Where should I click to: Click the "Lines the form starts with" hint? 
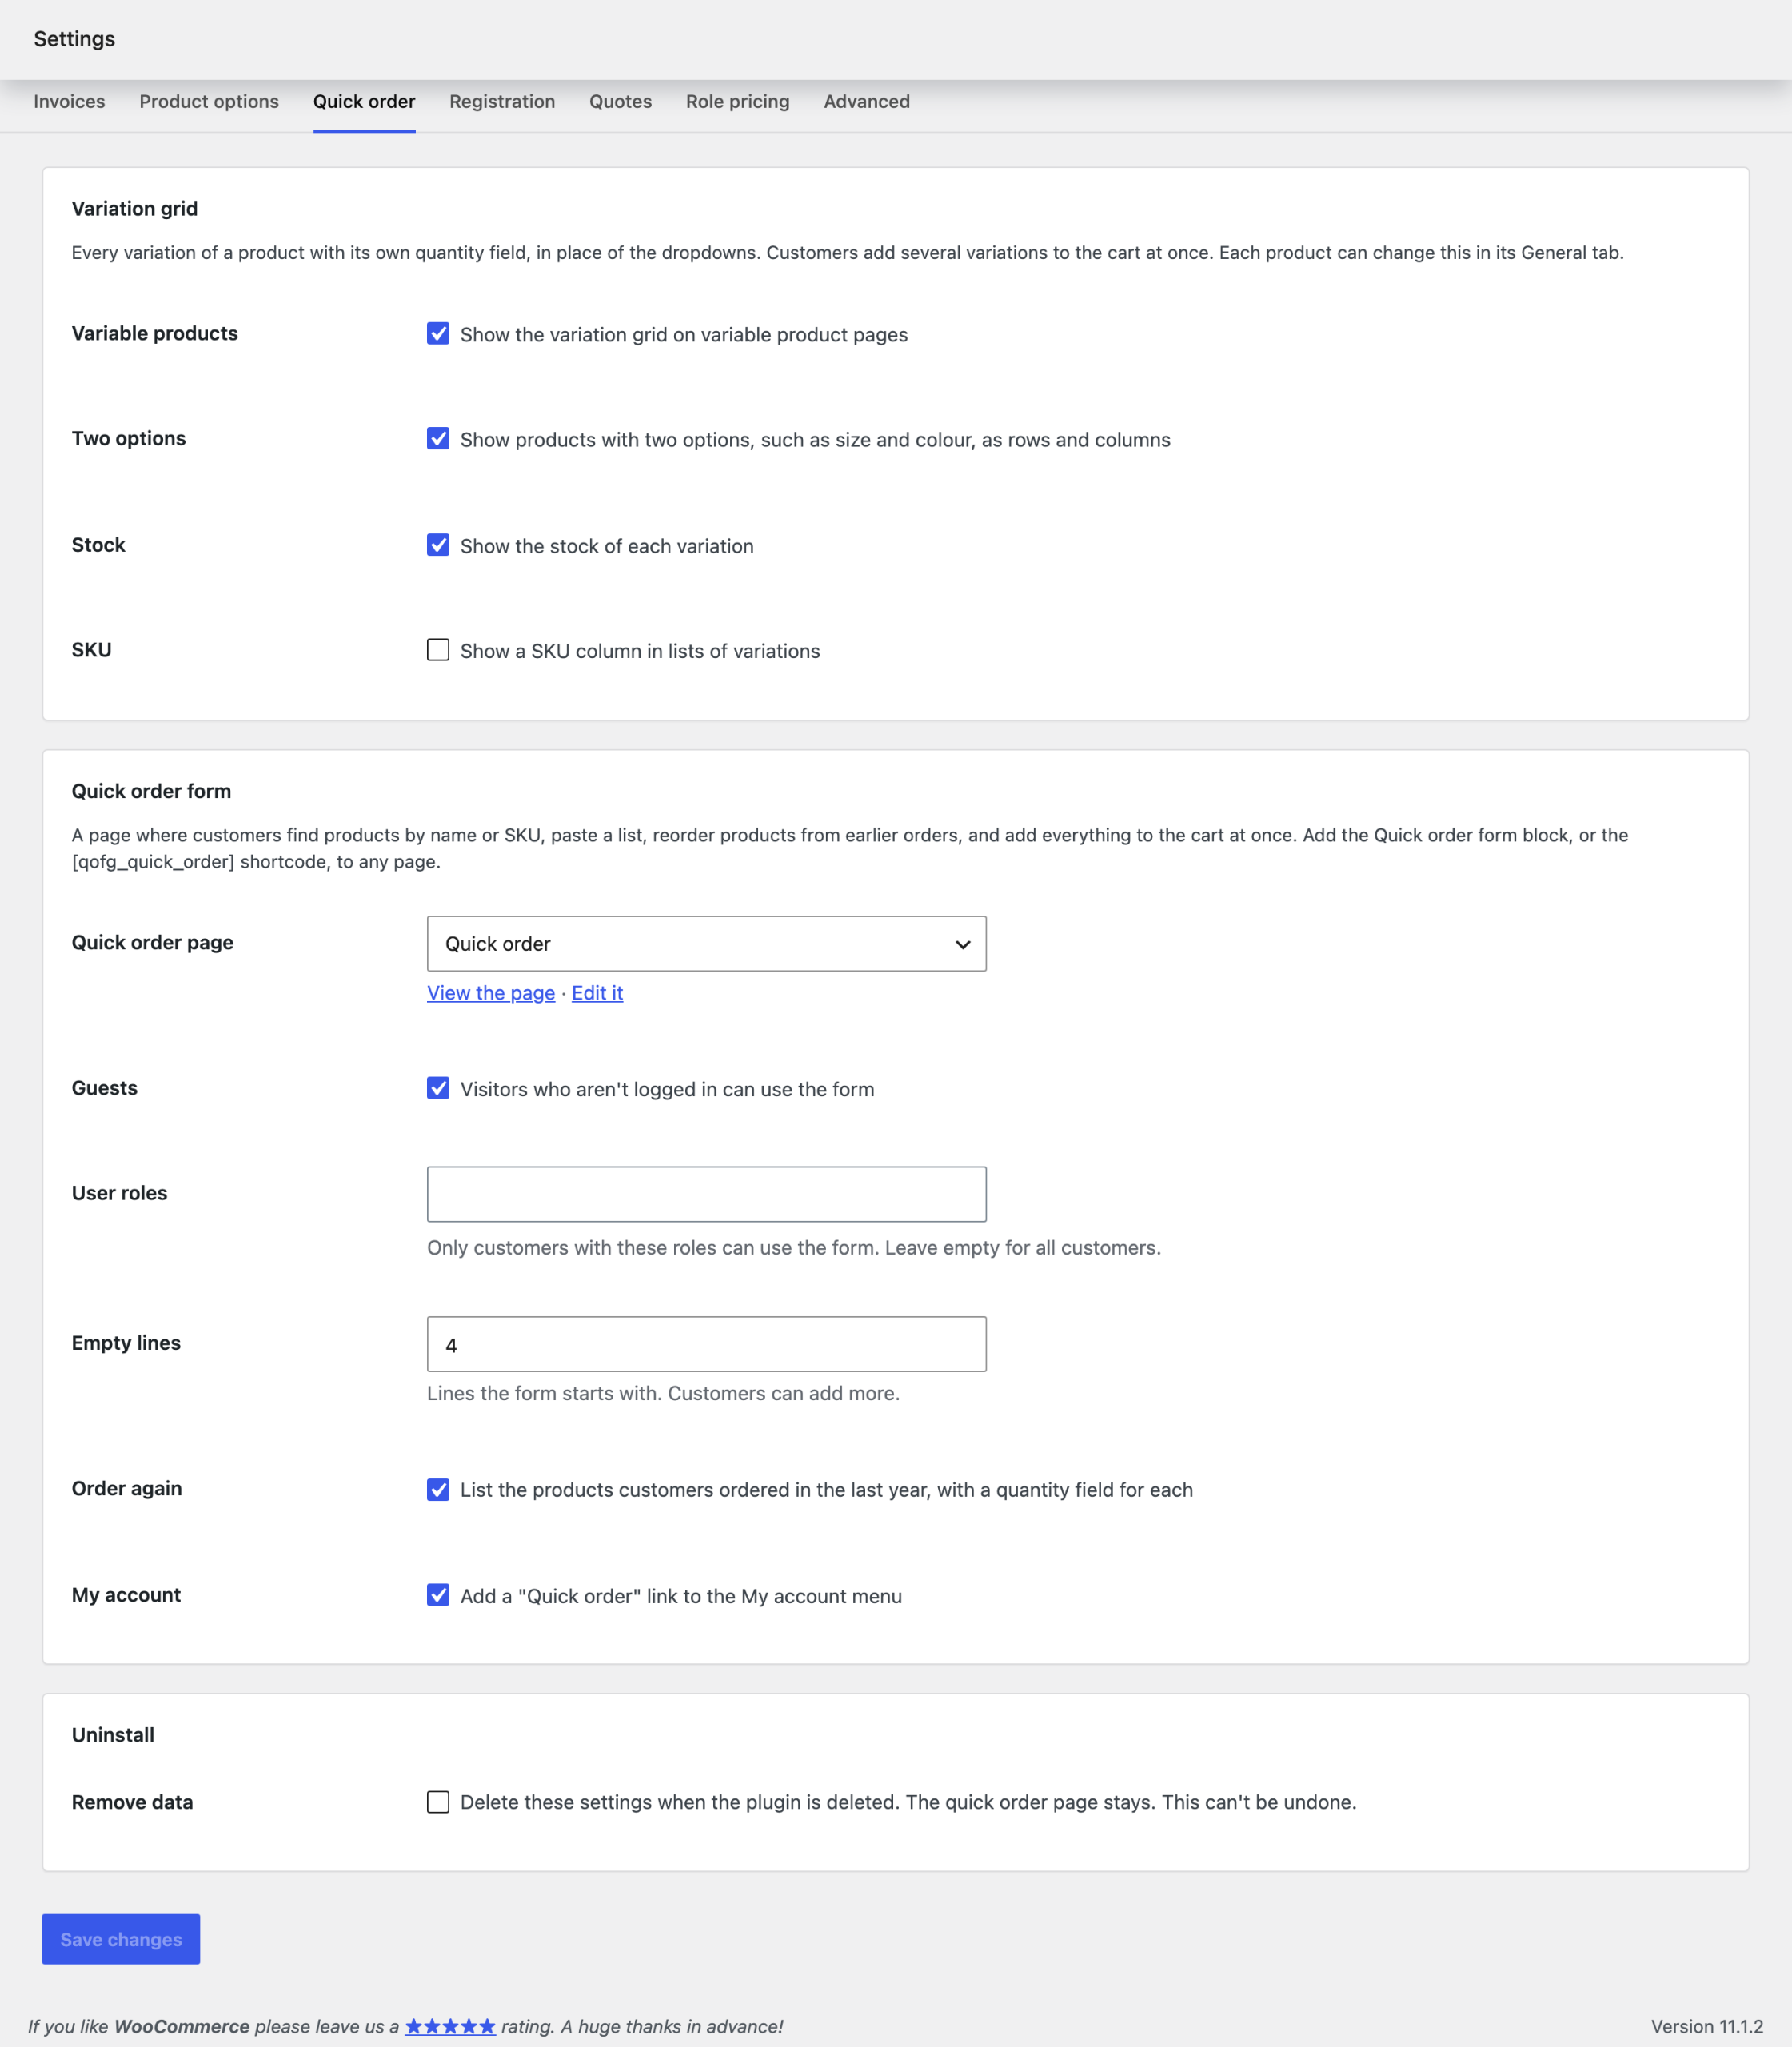click(663, 1392)
